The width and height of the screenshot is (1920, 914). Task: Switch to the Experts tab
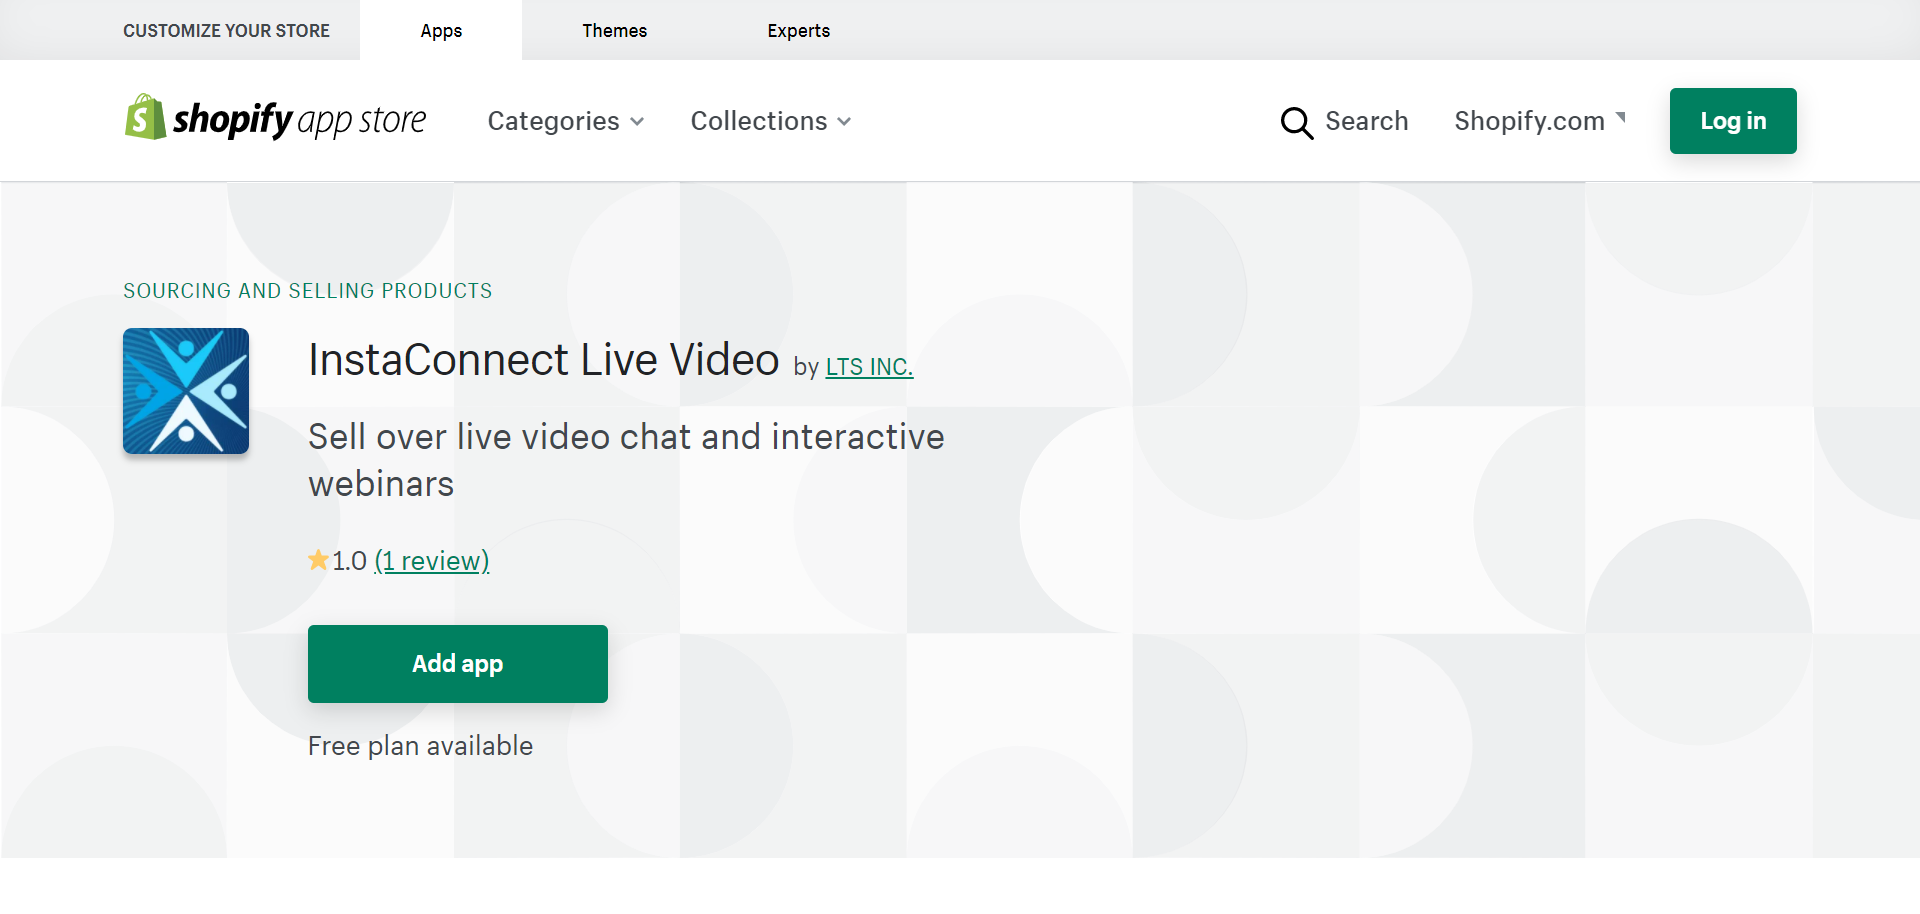798,30
